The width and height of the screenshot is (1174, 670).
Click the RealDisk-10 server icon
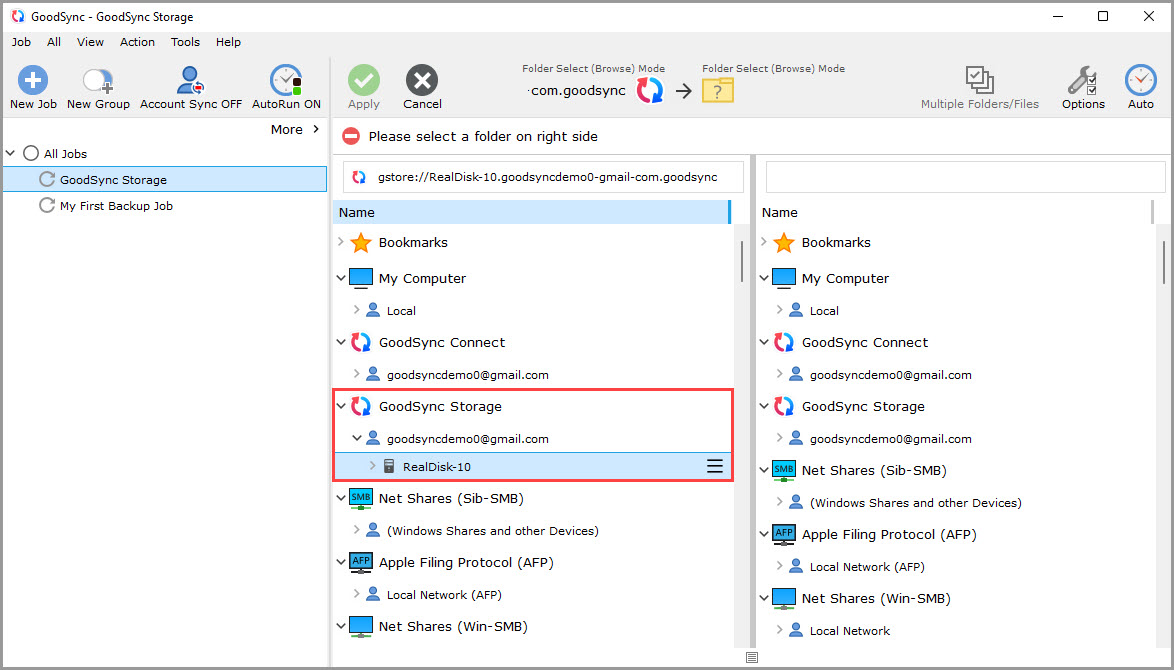pos(389,466)
